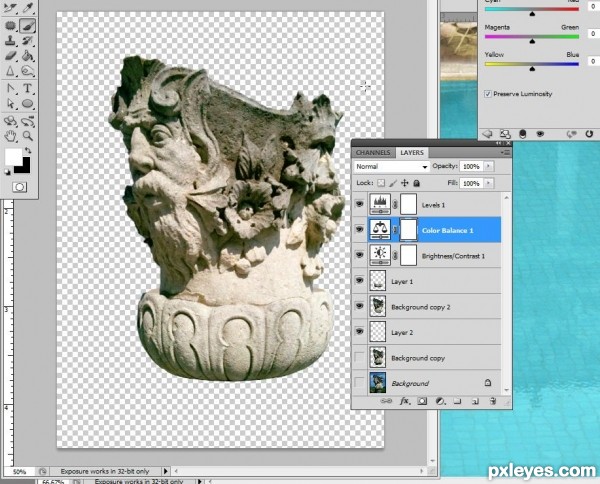Click Link layers icon in Layers panel
600x484 pixels.
pos(386,401)
